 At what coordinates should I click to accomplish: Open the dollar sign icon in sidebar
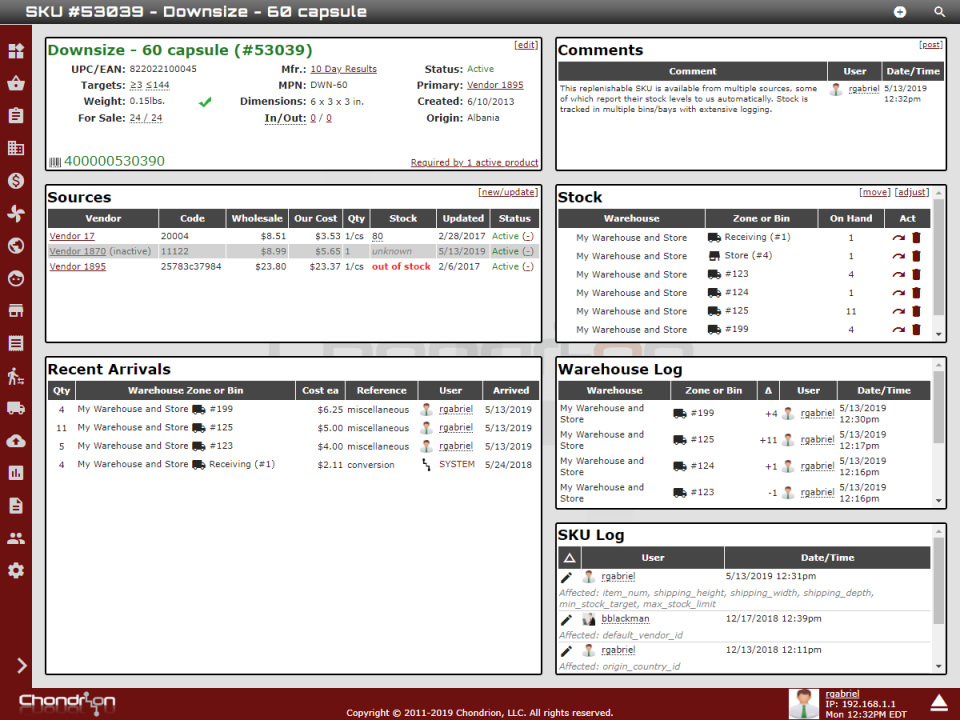coord(16,181)
